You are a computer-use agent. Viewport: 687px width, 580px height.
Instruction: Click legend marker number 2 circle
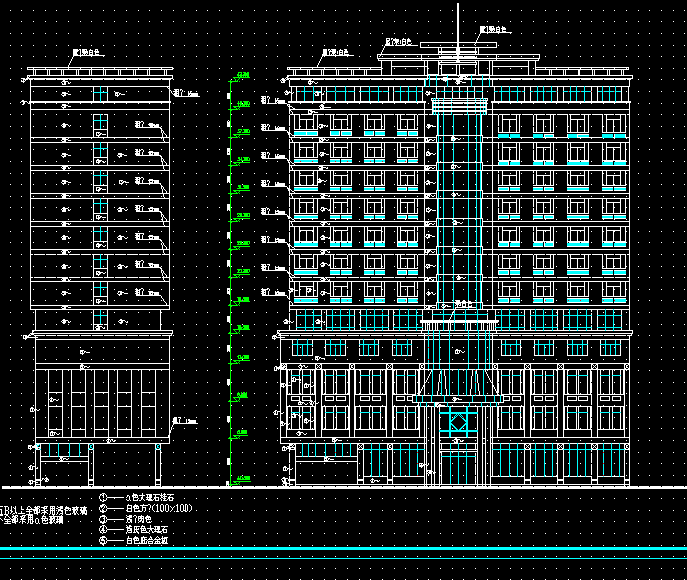[103, 508]
